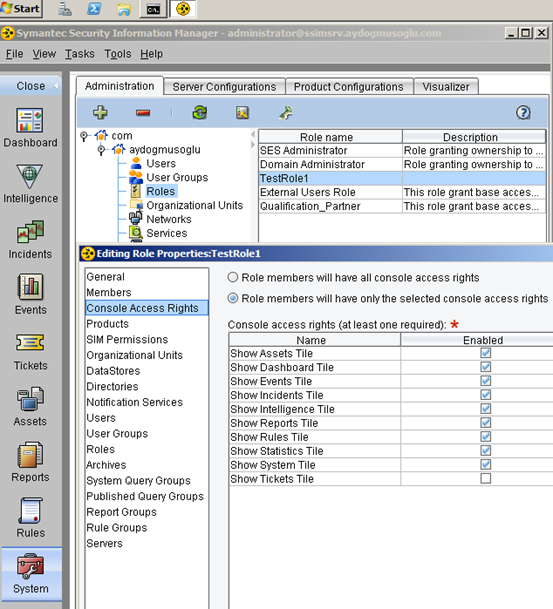Uncheck Show Assets Tile checkbox
Viewport: 553px width, 609px height.
(x=485, y=353)
